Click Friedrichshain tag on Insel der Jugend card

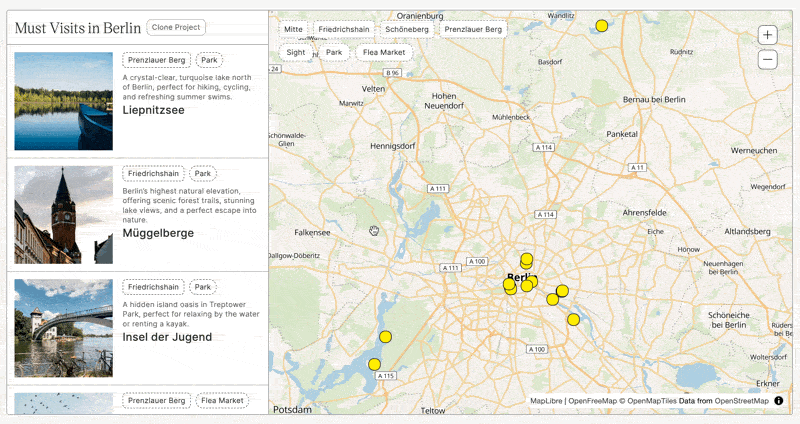[154, 287]
